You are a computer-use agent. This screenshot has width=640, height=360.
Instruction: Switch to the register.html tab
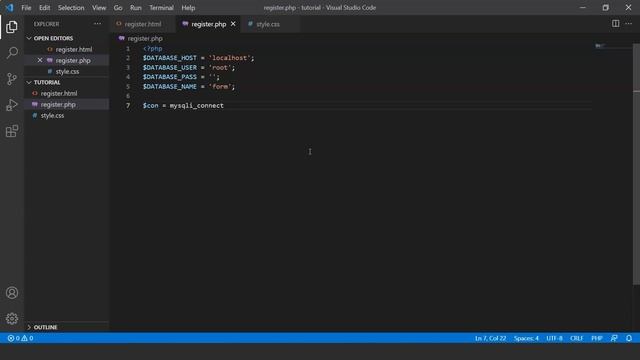143,24
